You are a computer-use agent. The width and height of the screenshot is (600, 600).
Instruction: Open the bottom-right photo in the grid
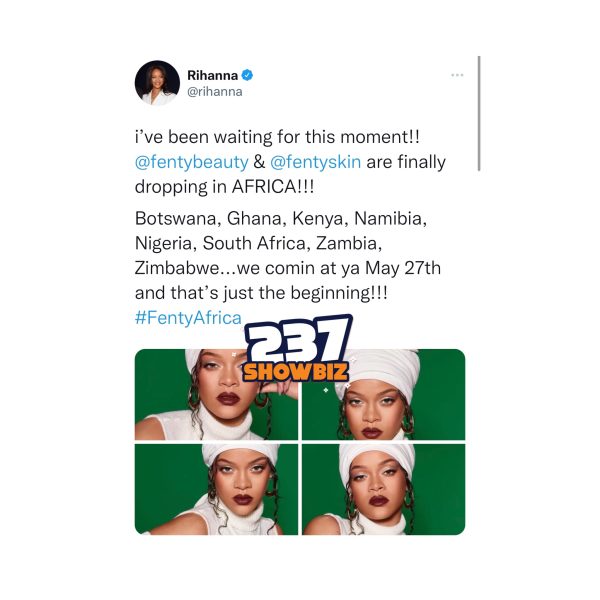pos(383,489)
